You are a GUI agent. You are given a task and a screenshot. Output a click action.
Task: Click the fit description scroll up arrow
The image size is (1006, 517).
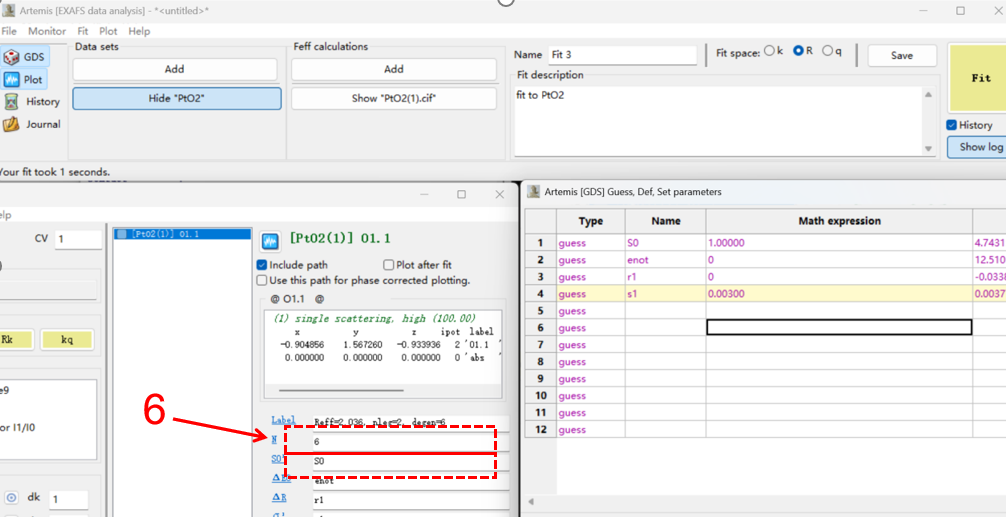pos(928,95)
